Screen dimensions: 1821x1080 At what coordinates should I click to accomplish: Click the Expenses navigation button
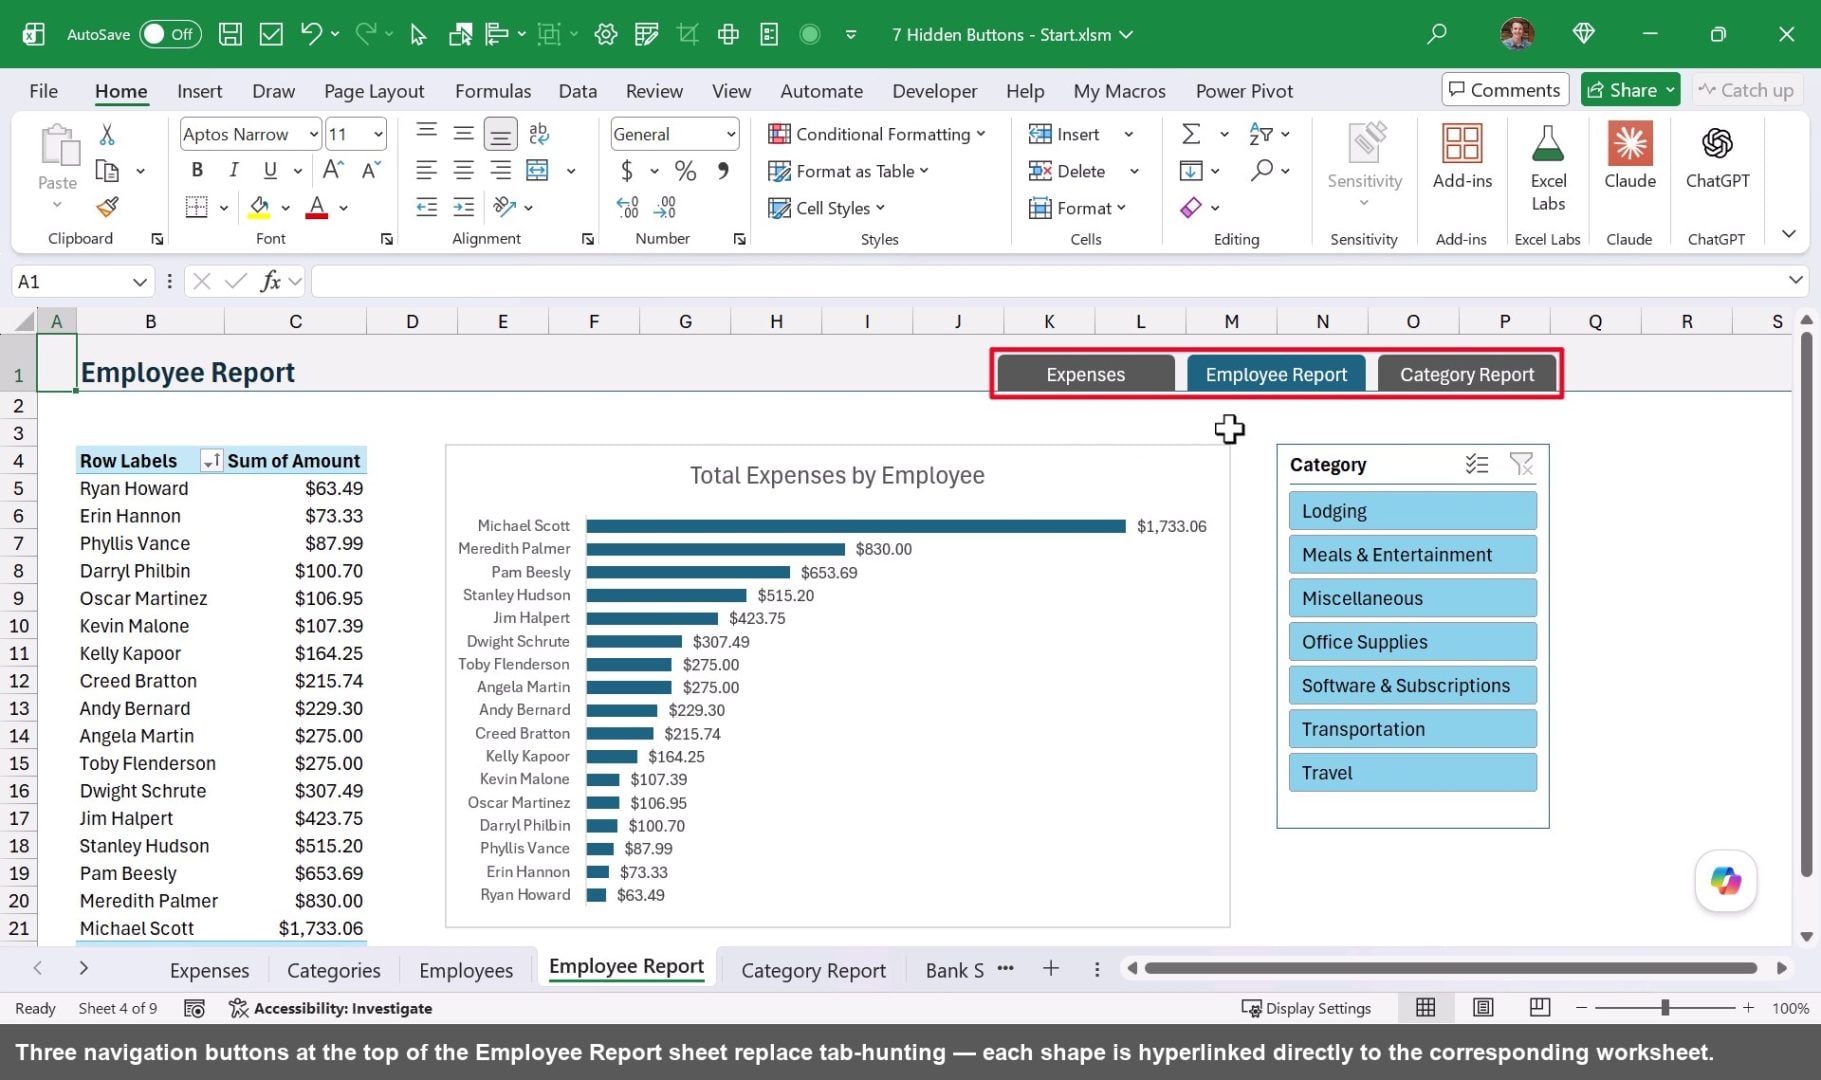pos(1085,374)
